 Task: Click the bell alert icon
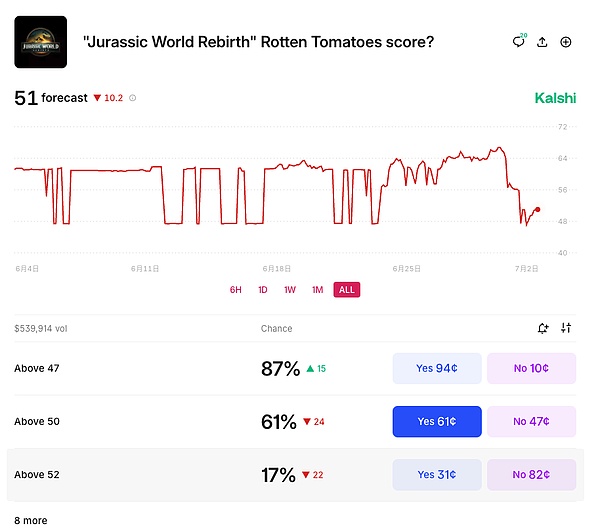click(x=542, y=328)
